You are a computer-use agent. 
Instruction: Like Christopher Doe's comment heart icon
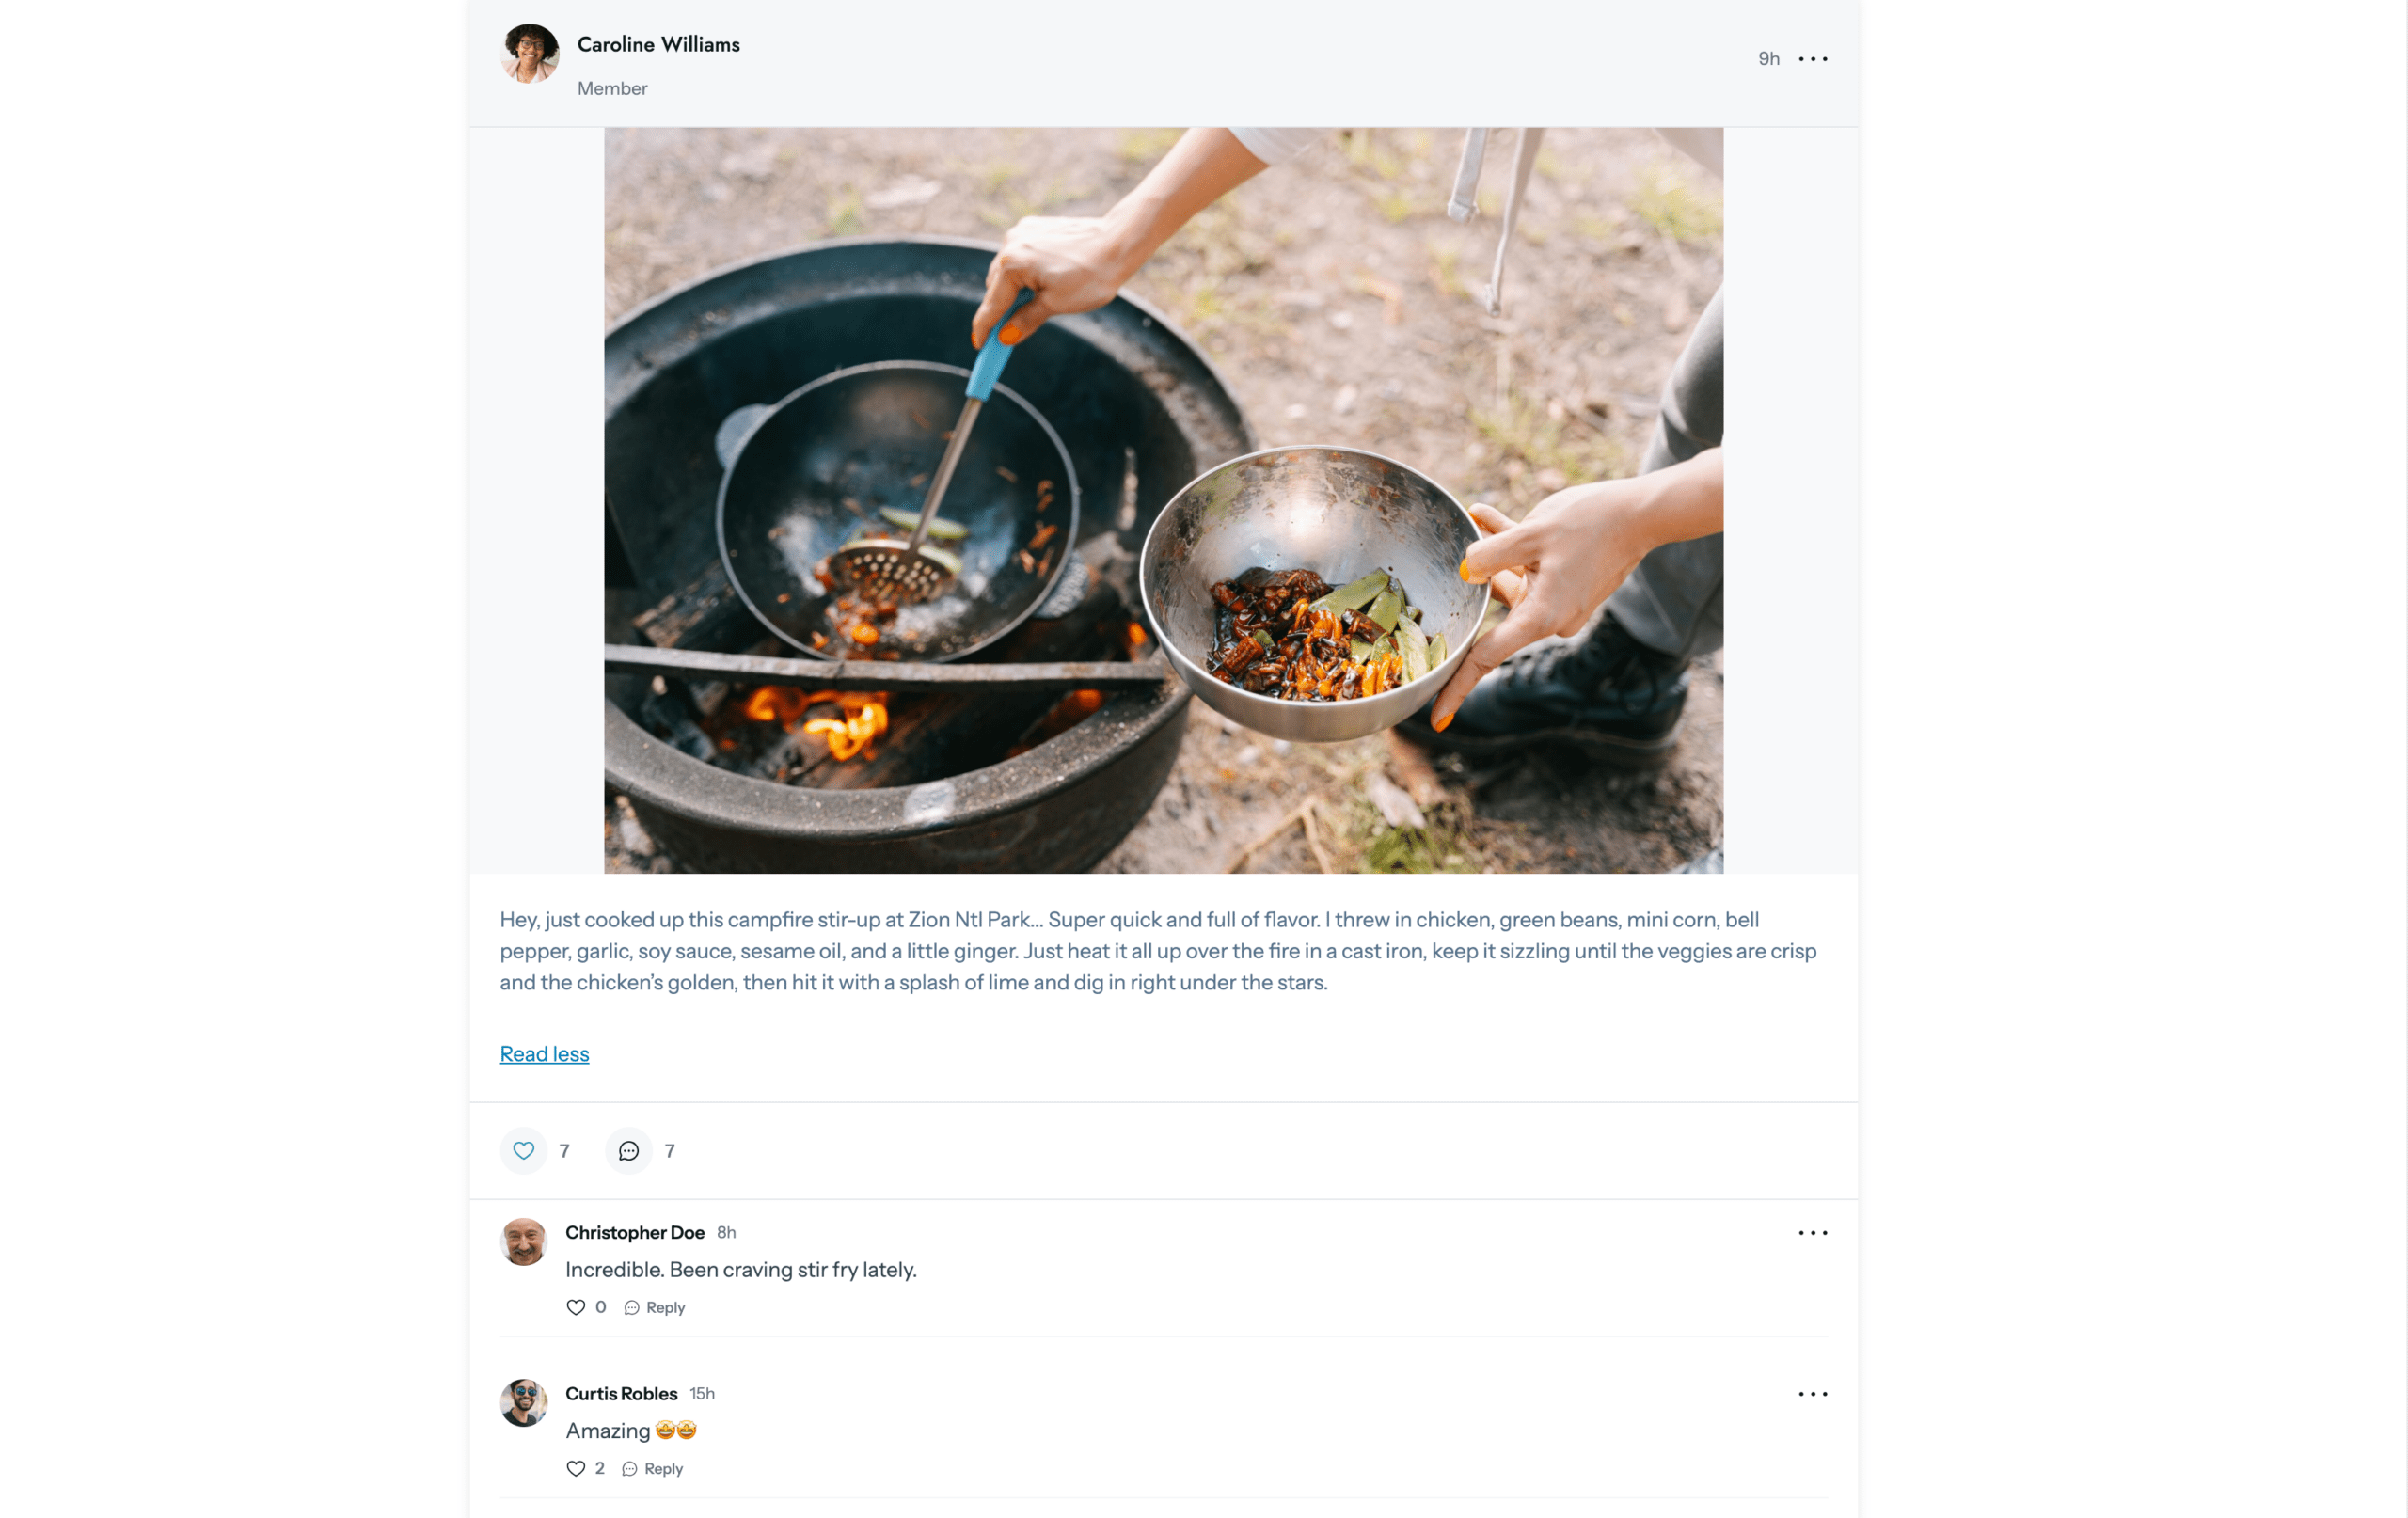576,1307
